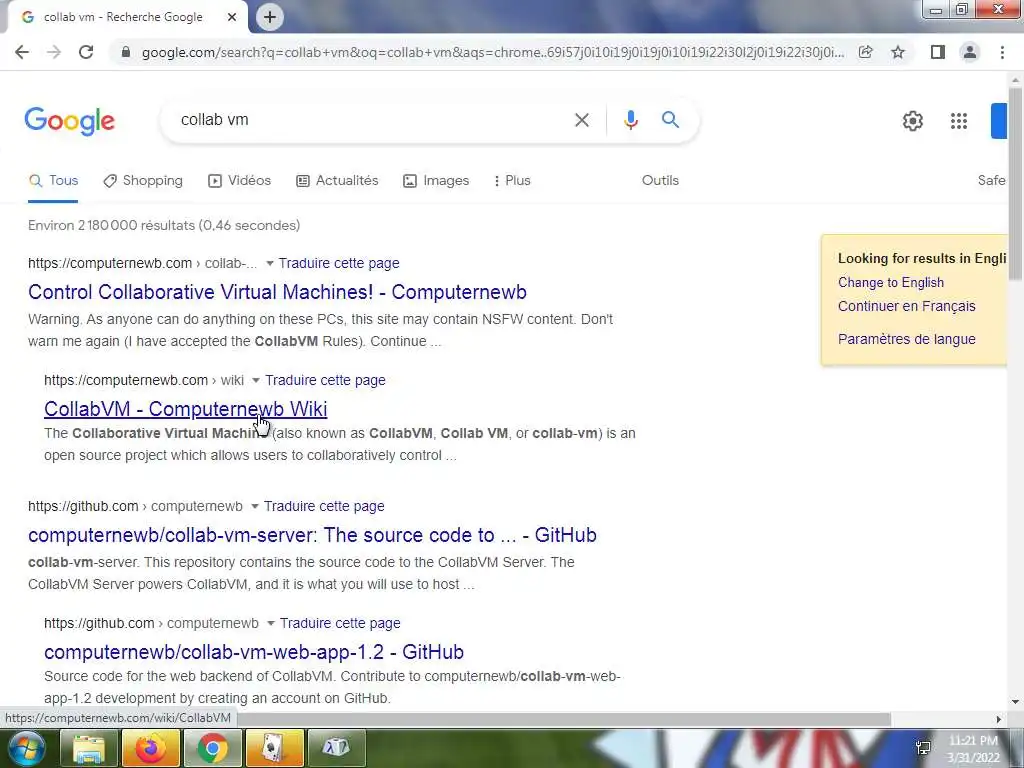The image size is (1024, 768).
Task: Click the blue button at top right edge
Action: click(999, 121)
